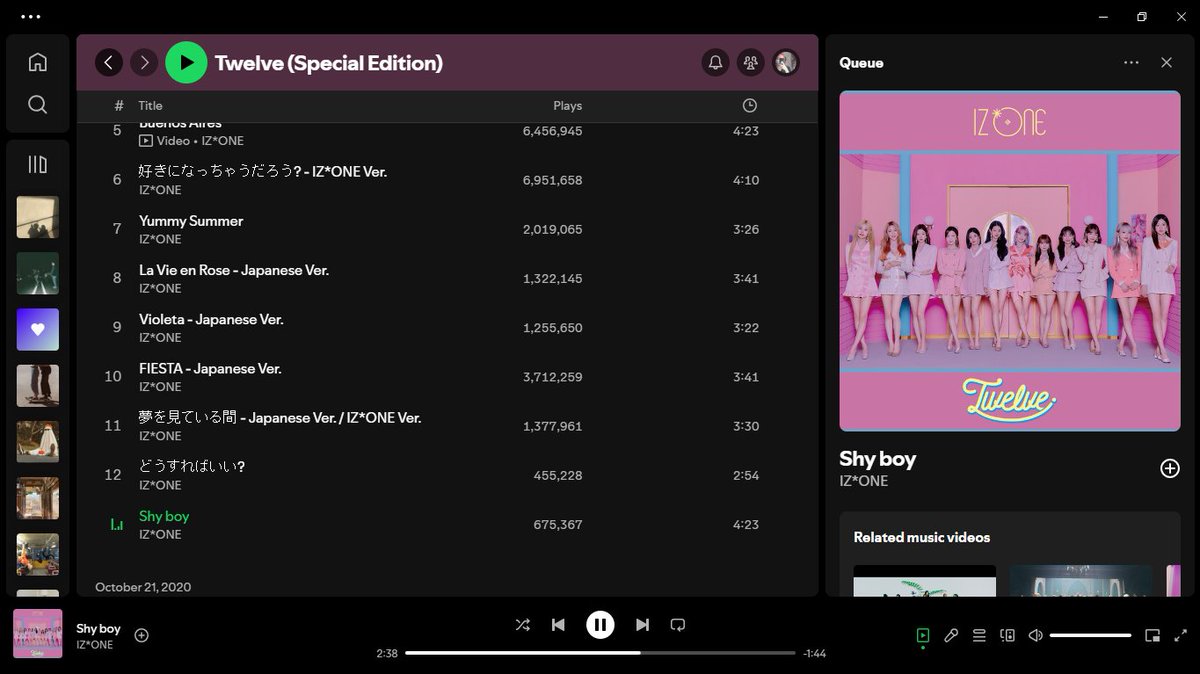Image resolution: width=1200 pixels, height=674 pixels.
Task: Restore down the window
Action: (1141, 16)
